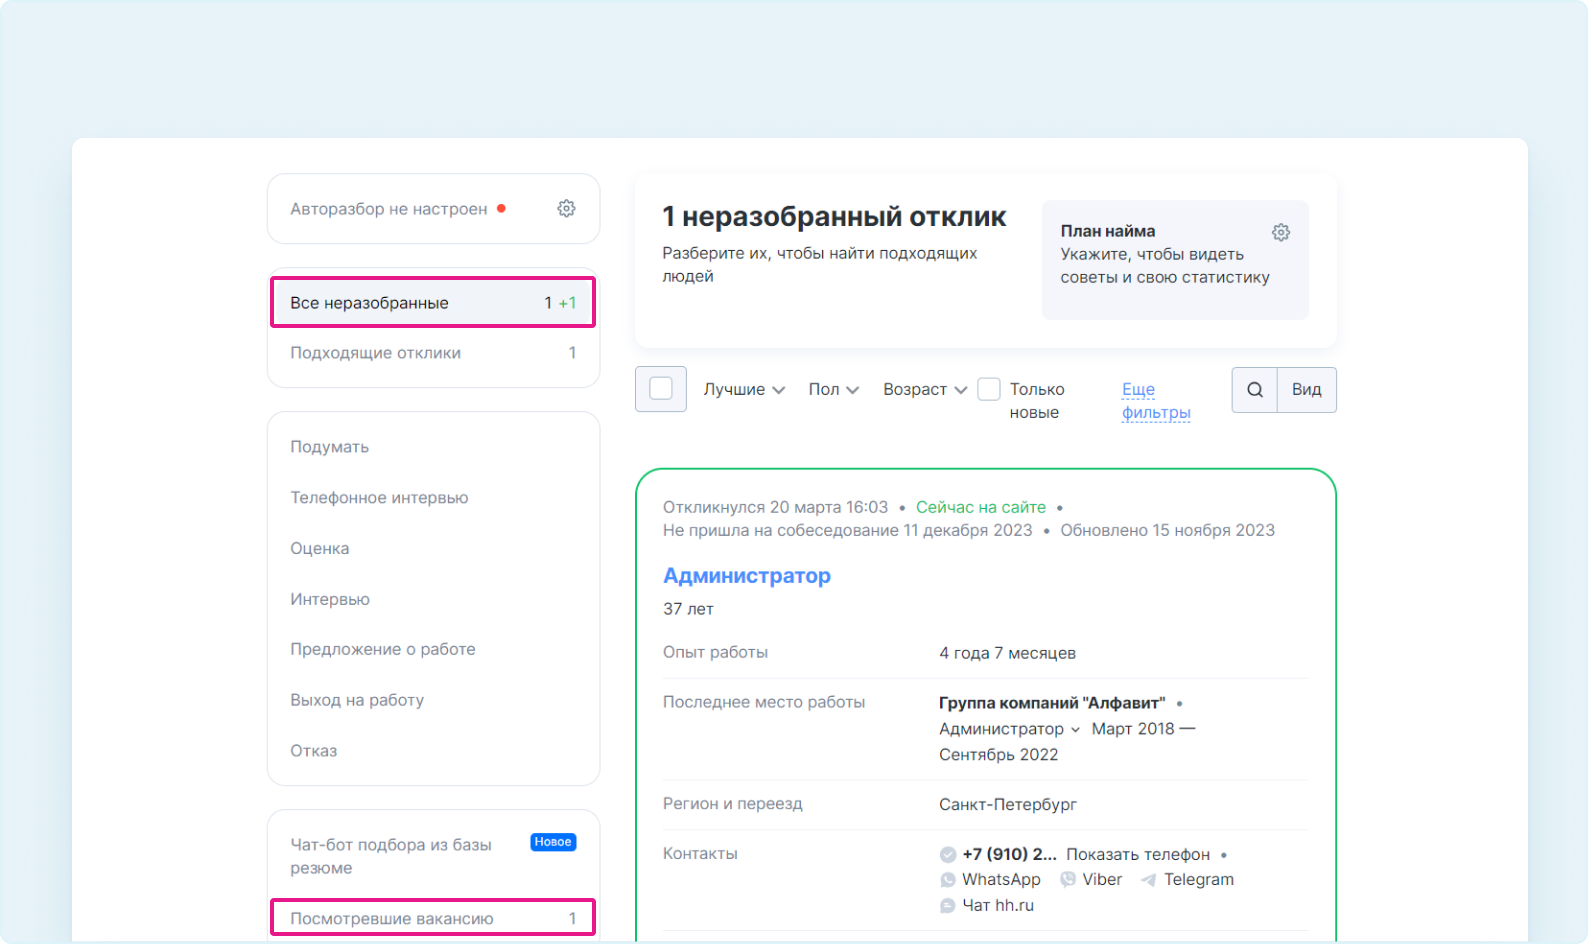1588x944 pixels.
Task: Click the 'WhatsApp' text link
Action: click(1001, 880)
